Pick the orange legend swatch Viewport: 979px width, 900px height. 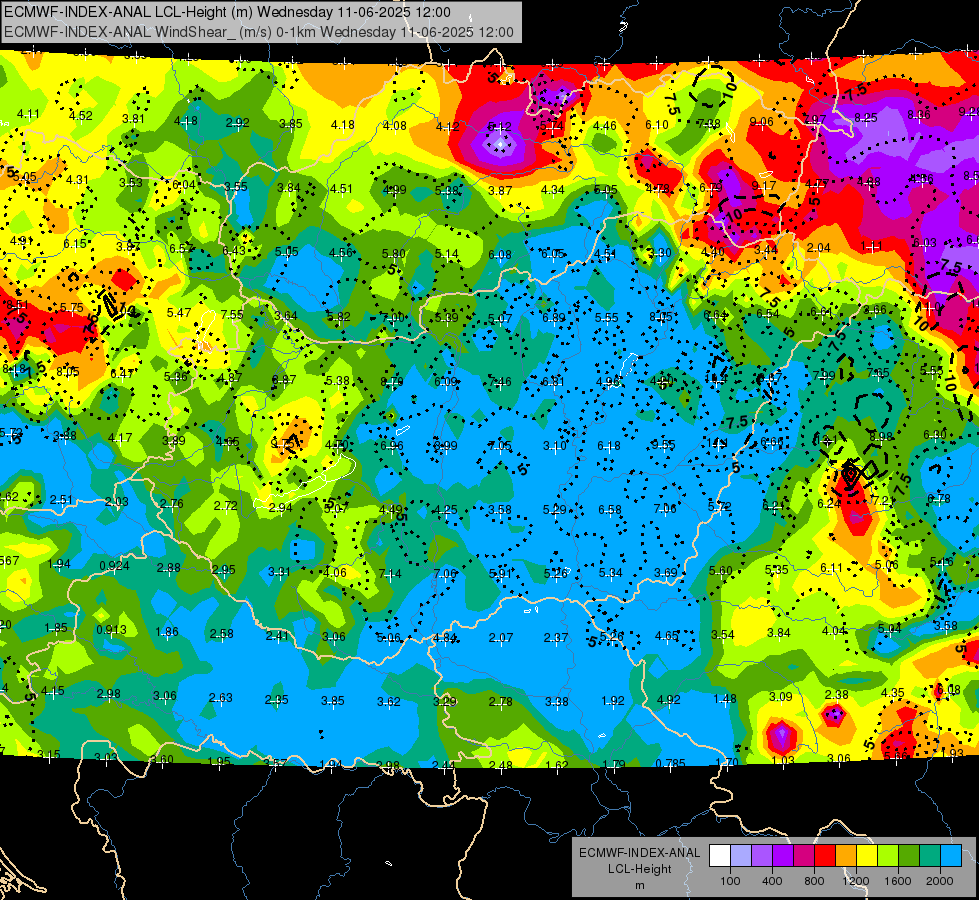point(846,856)
